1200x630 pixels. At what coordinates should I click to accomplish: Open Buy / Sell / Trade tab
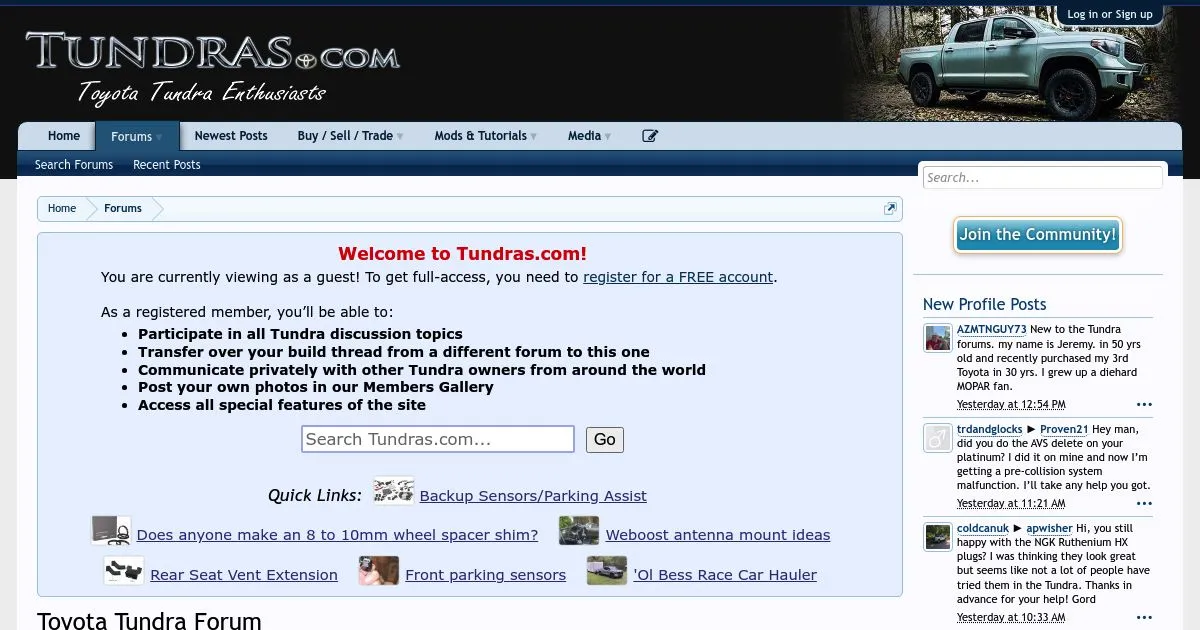tap(345, 136)
